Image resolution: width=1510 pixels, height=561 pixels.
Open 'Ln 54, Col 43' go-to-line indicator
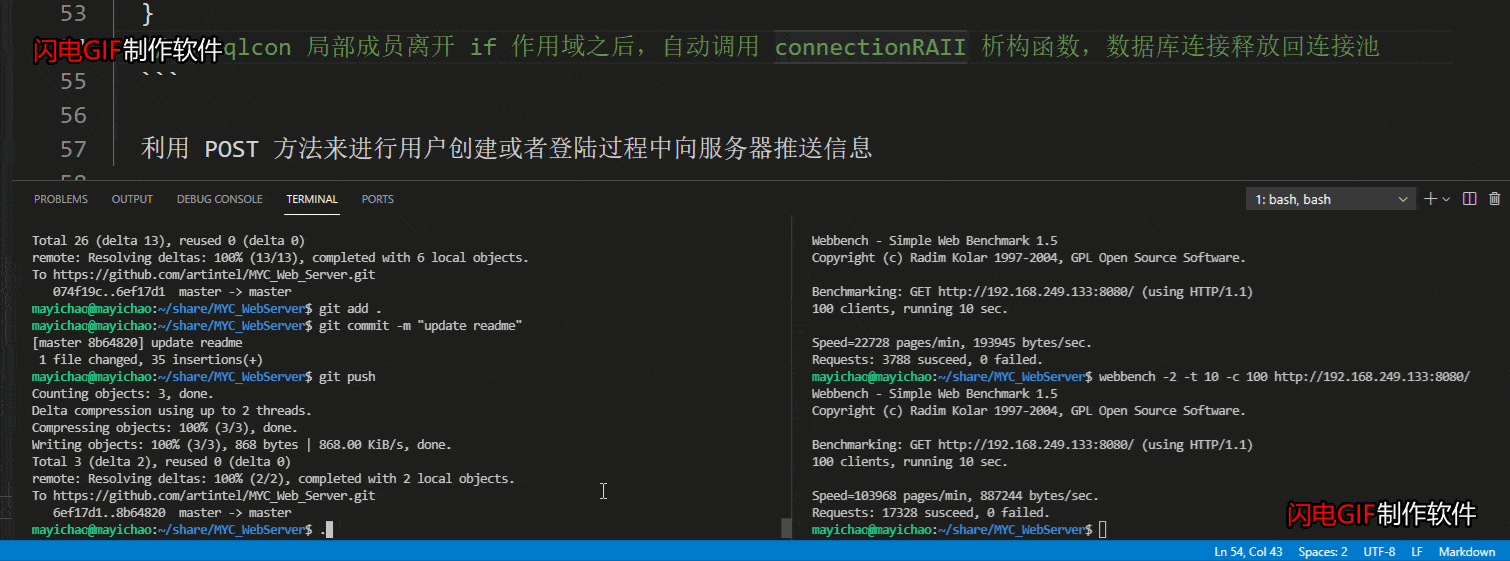pos(1248,552)
